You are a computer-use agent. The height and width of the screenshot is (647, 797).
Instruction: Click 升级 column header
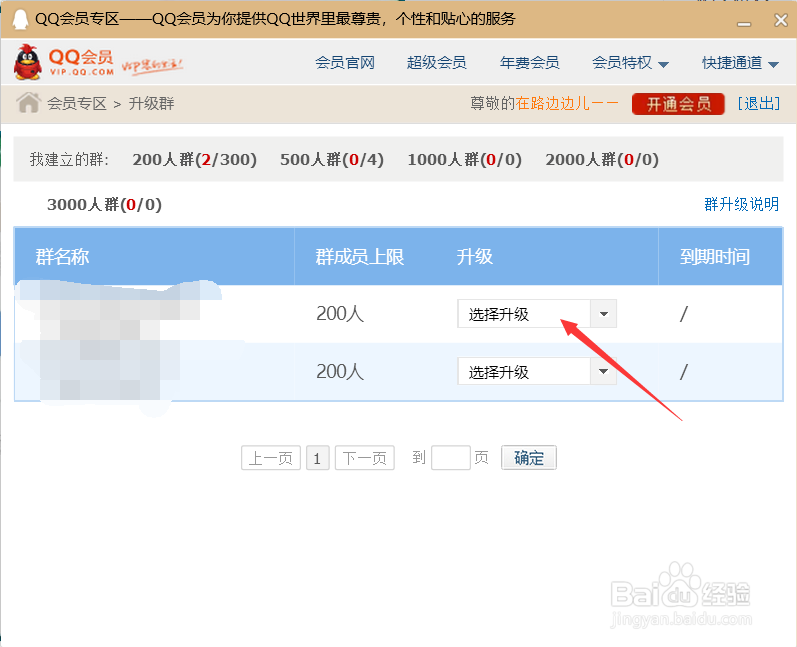click(475, 257)
